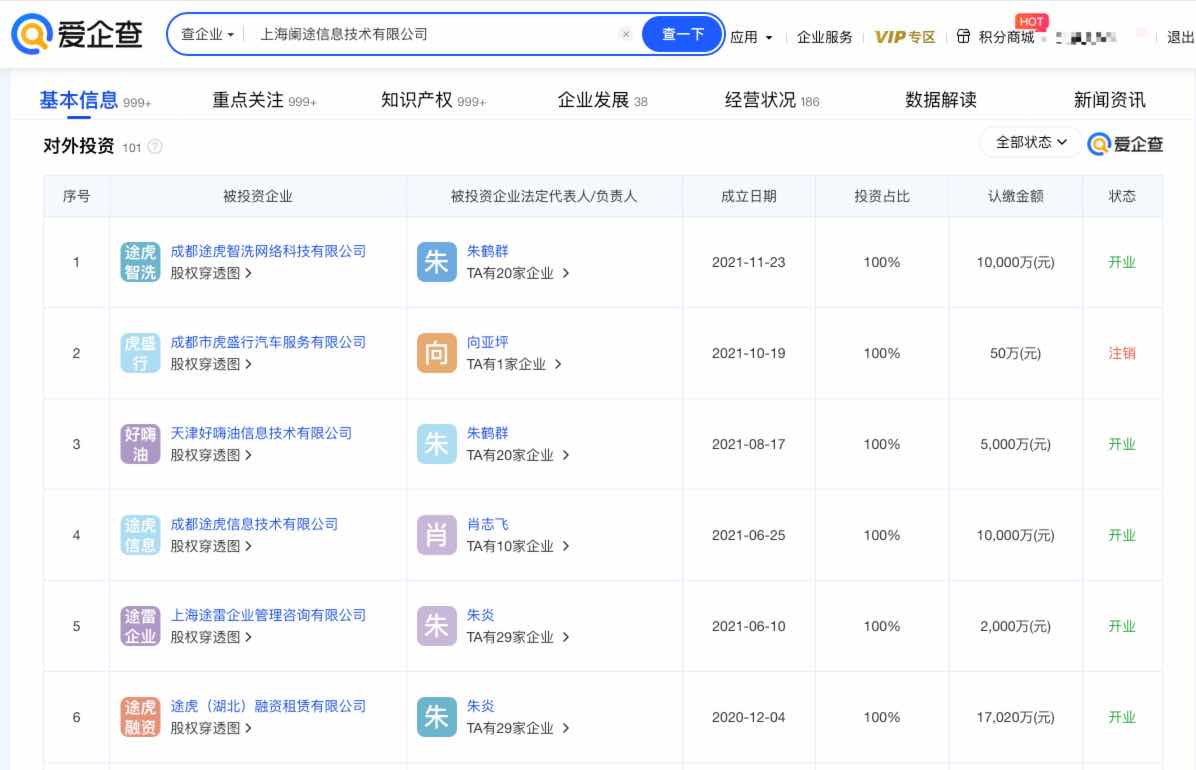Image resolution: width=1196 pixels, height=770 pixels.
Task: Open 成都途虎信息技术有限公司 company link
Action: coord(254,524)
